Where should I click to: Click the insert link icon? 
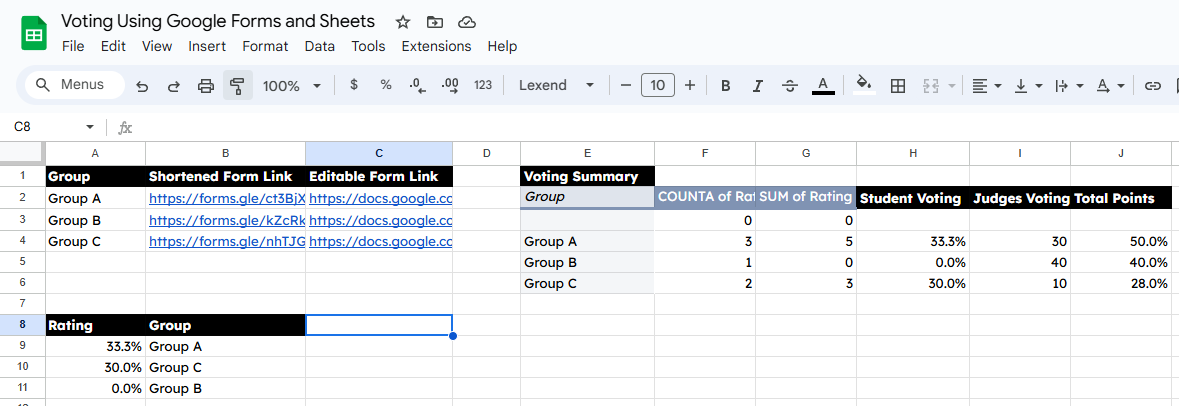click(x=1153, y=86)
